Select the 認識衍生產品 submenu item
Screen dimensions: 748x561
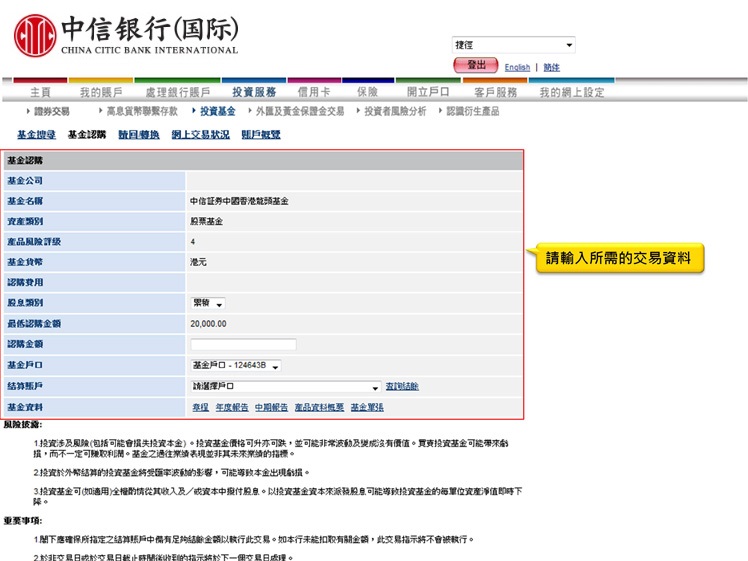[473, 111]
